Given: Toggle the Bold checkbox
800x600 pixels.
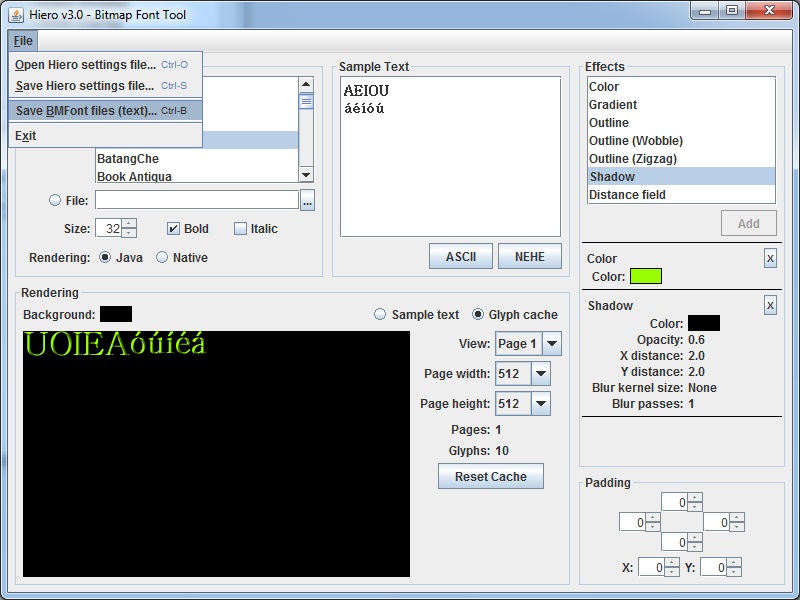Looking at the screenshot, I should point(173,229).
